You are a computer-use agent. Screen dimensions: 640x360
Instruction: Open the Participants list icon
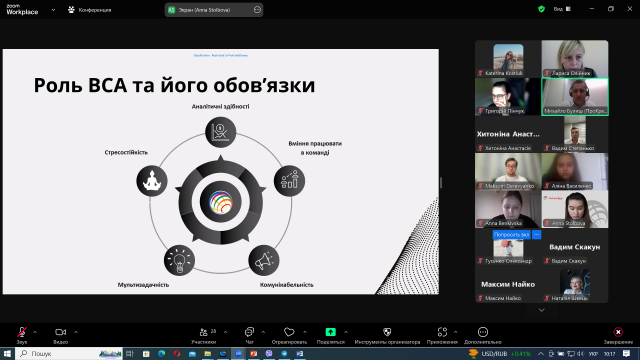pyautogui.click(x=203, y=332)
